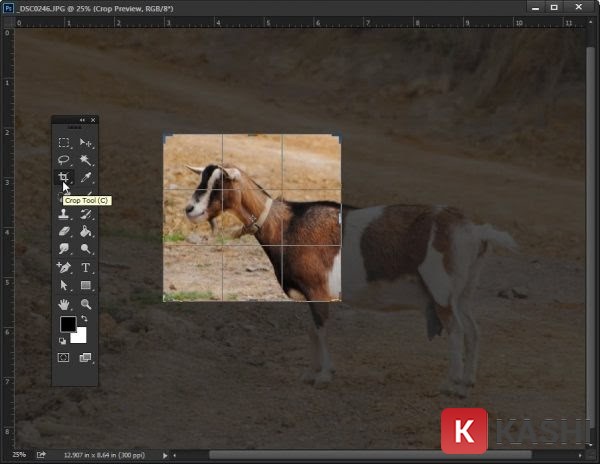Select the History Brush tool
The image size is (600, 464).
[85, 214]
